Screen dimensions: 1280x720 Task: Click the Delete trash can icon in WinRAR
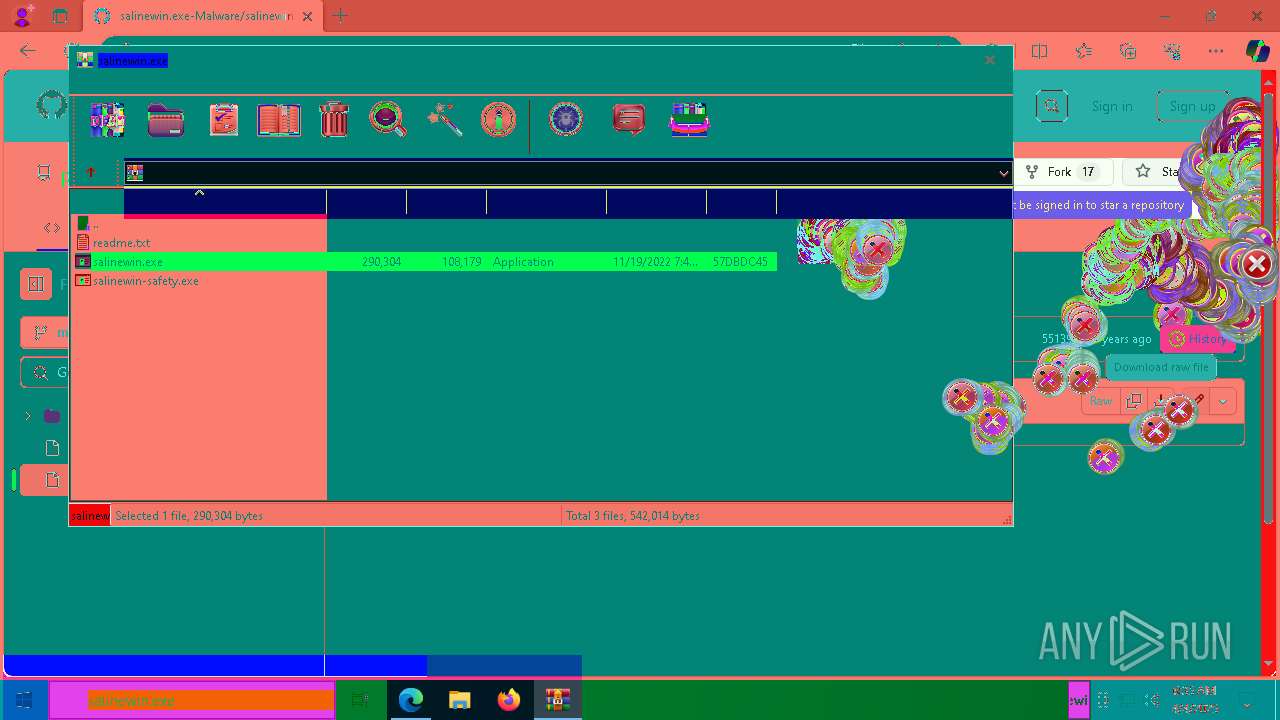click(334, 120)
